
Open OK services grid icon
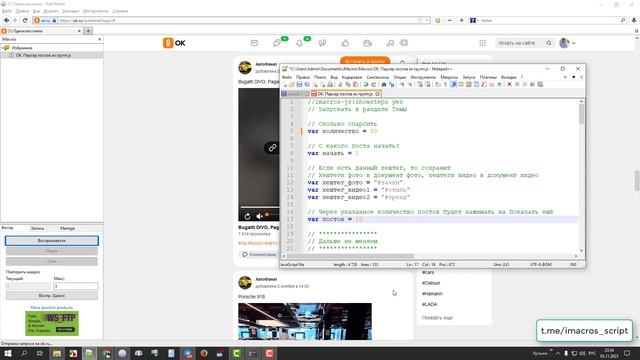(x=482, y=43)
